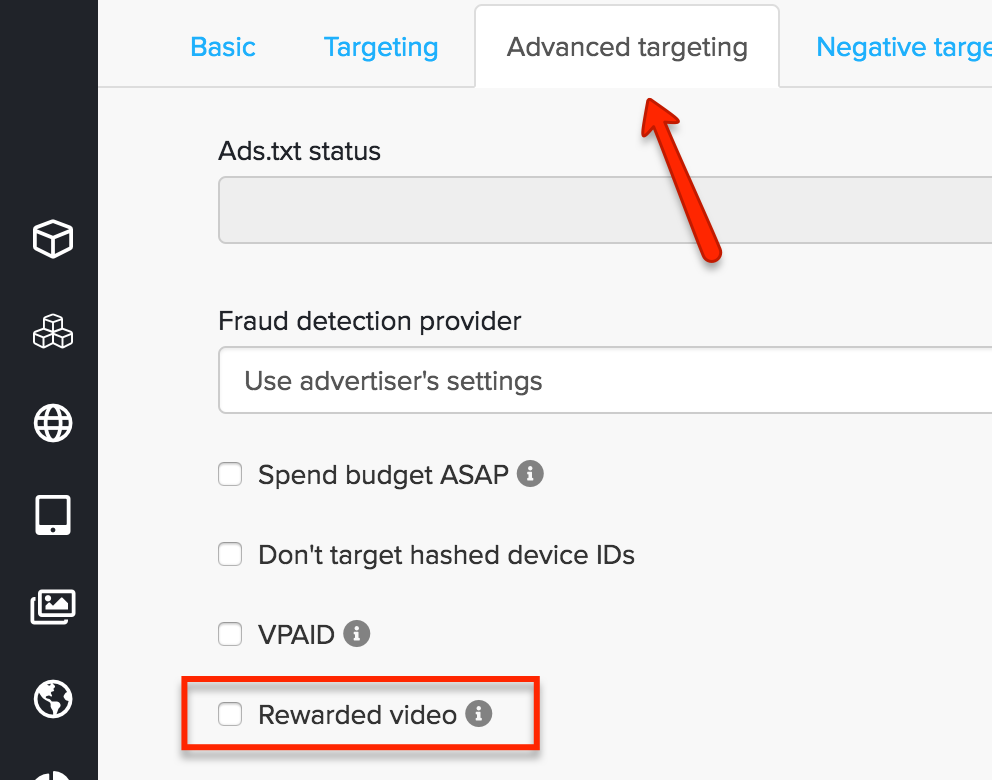Click the info icon next to VPAID
This screenshot has height=780, width=992.
pos(356,633)
